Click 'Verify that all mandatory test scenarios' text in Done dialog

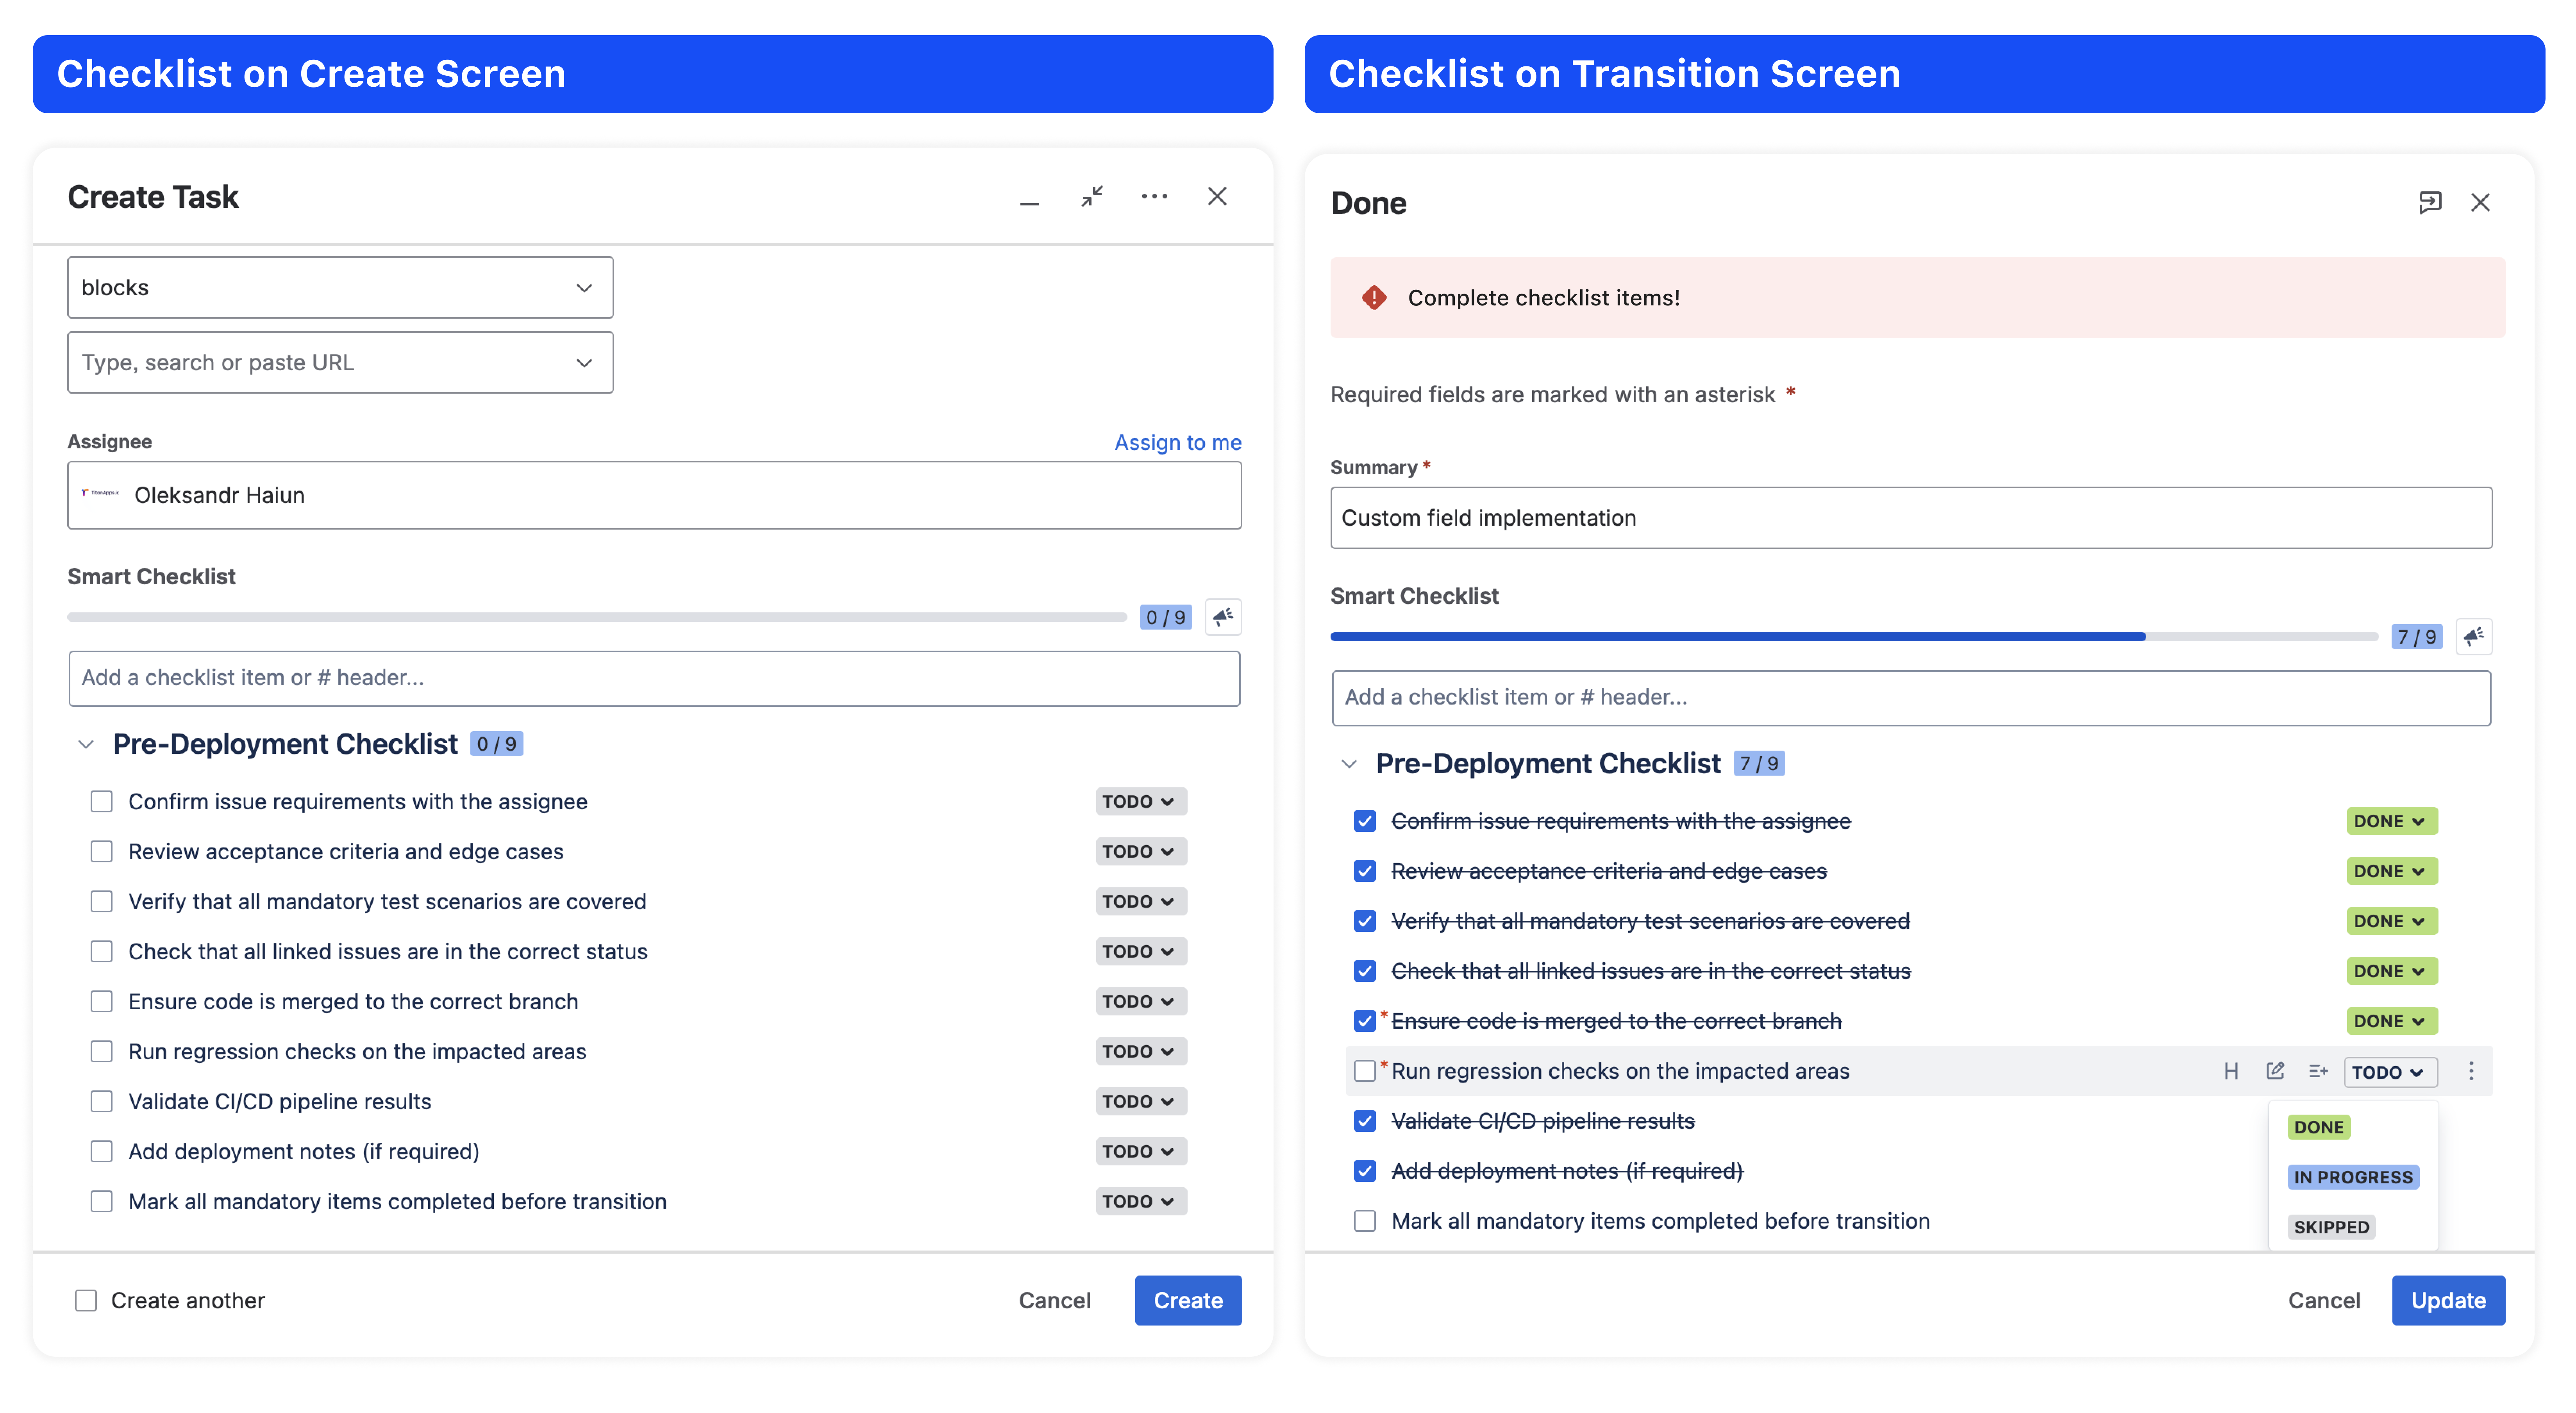click(1651, 921)
